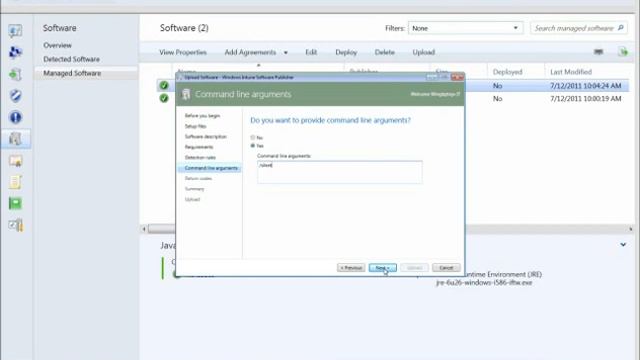Click the search magnifier icon
640x360 pixels.
pos(621,28)
